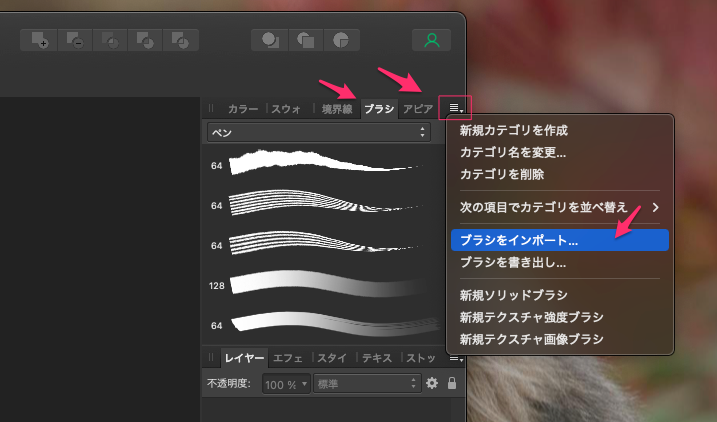Open the ペン brush category dropdown
The height and width of the screenshot is (422, 717).
318,132
